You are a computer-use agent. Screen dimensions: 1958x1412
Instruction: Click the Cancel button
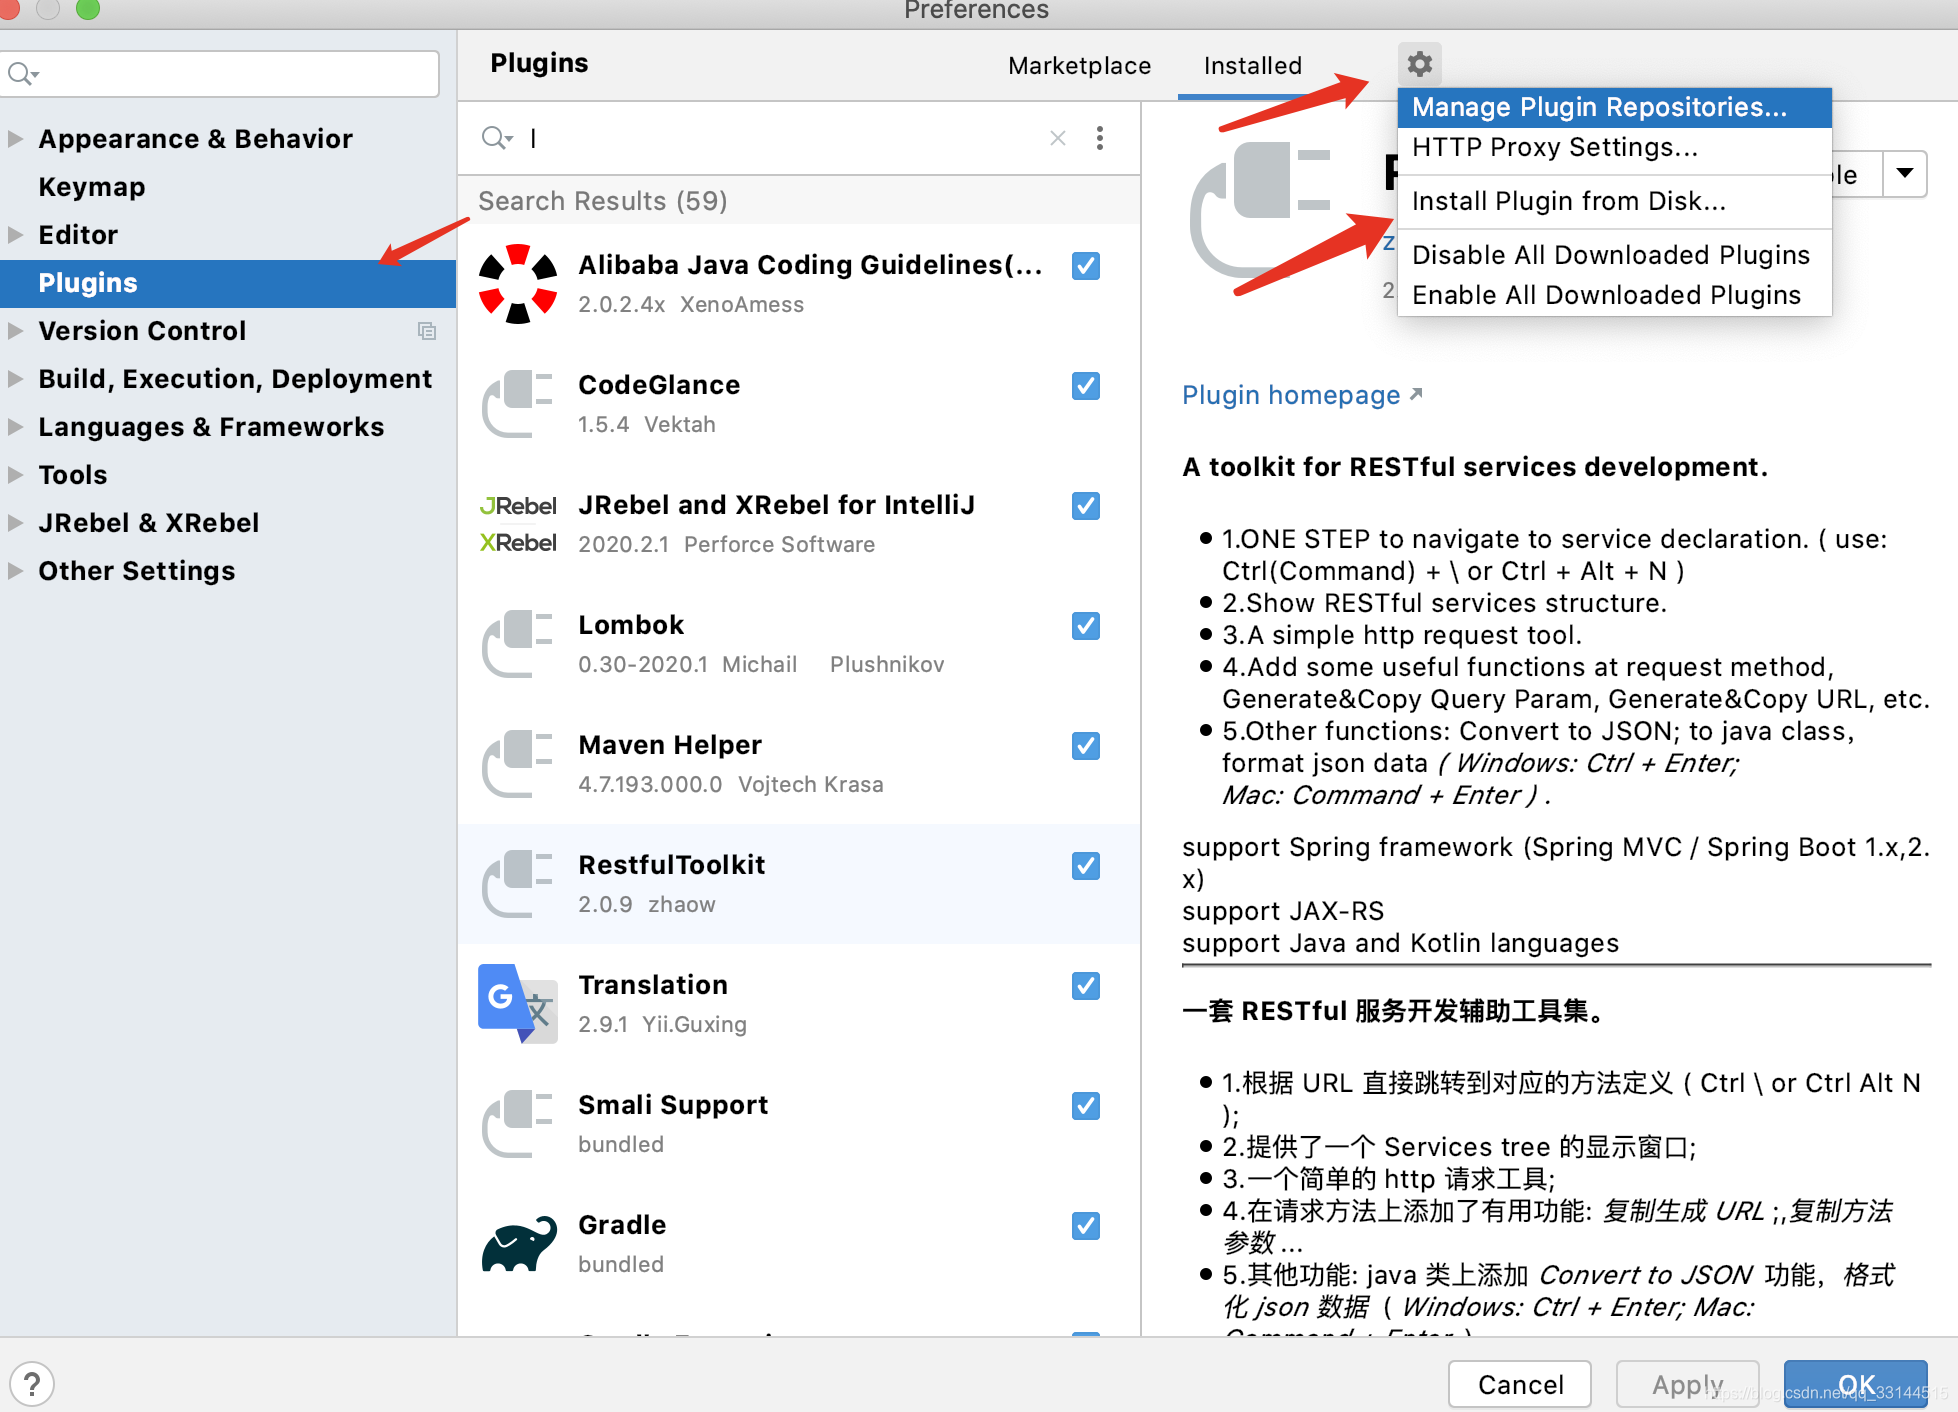click(1520, 1384)
